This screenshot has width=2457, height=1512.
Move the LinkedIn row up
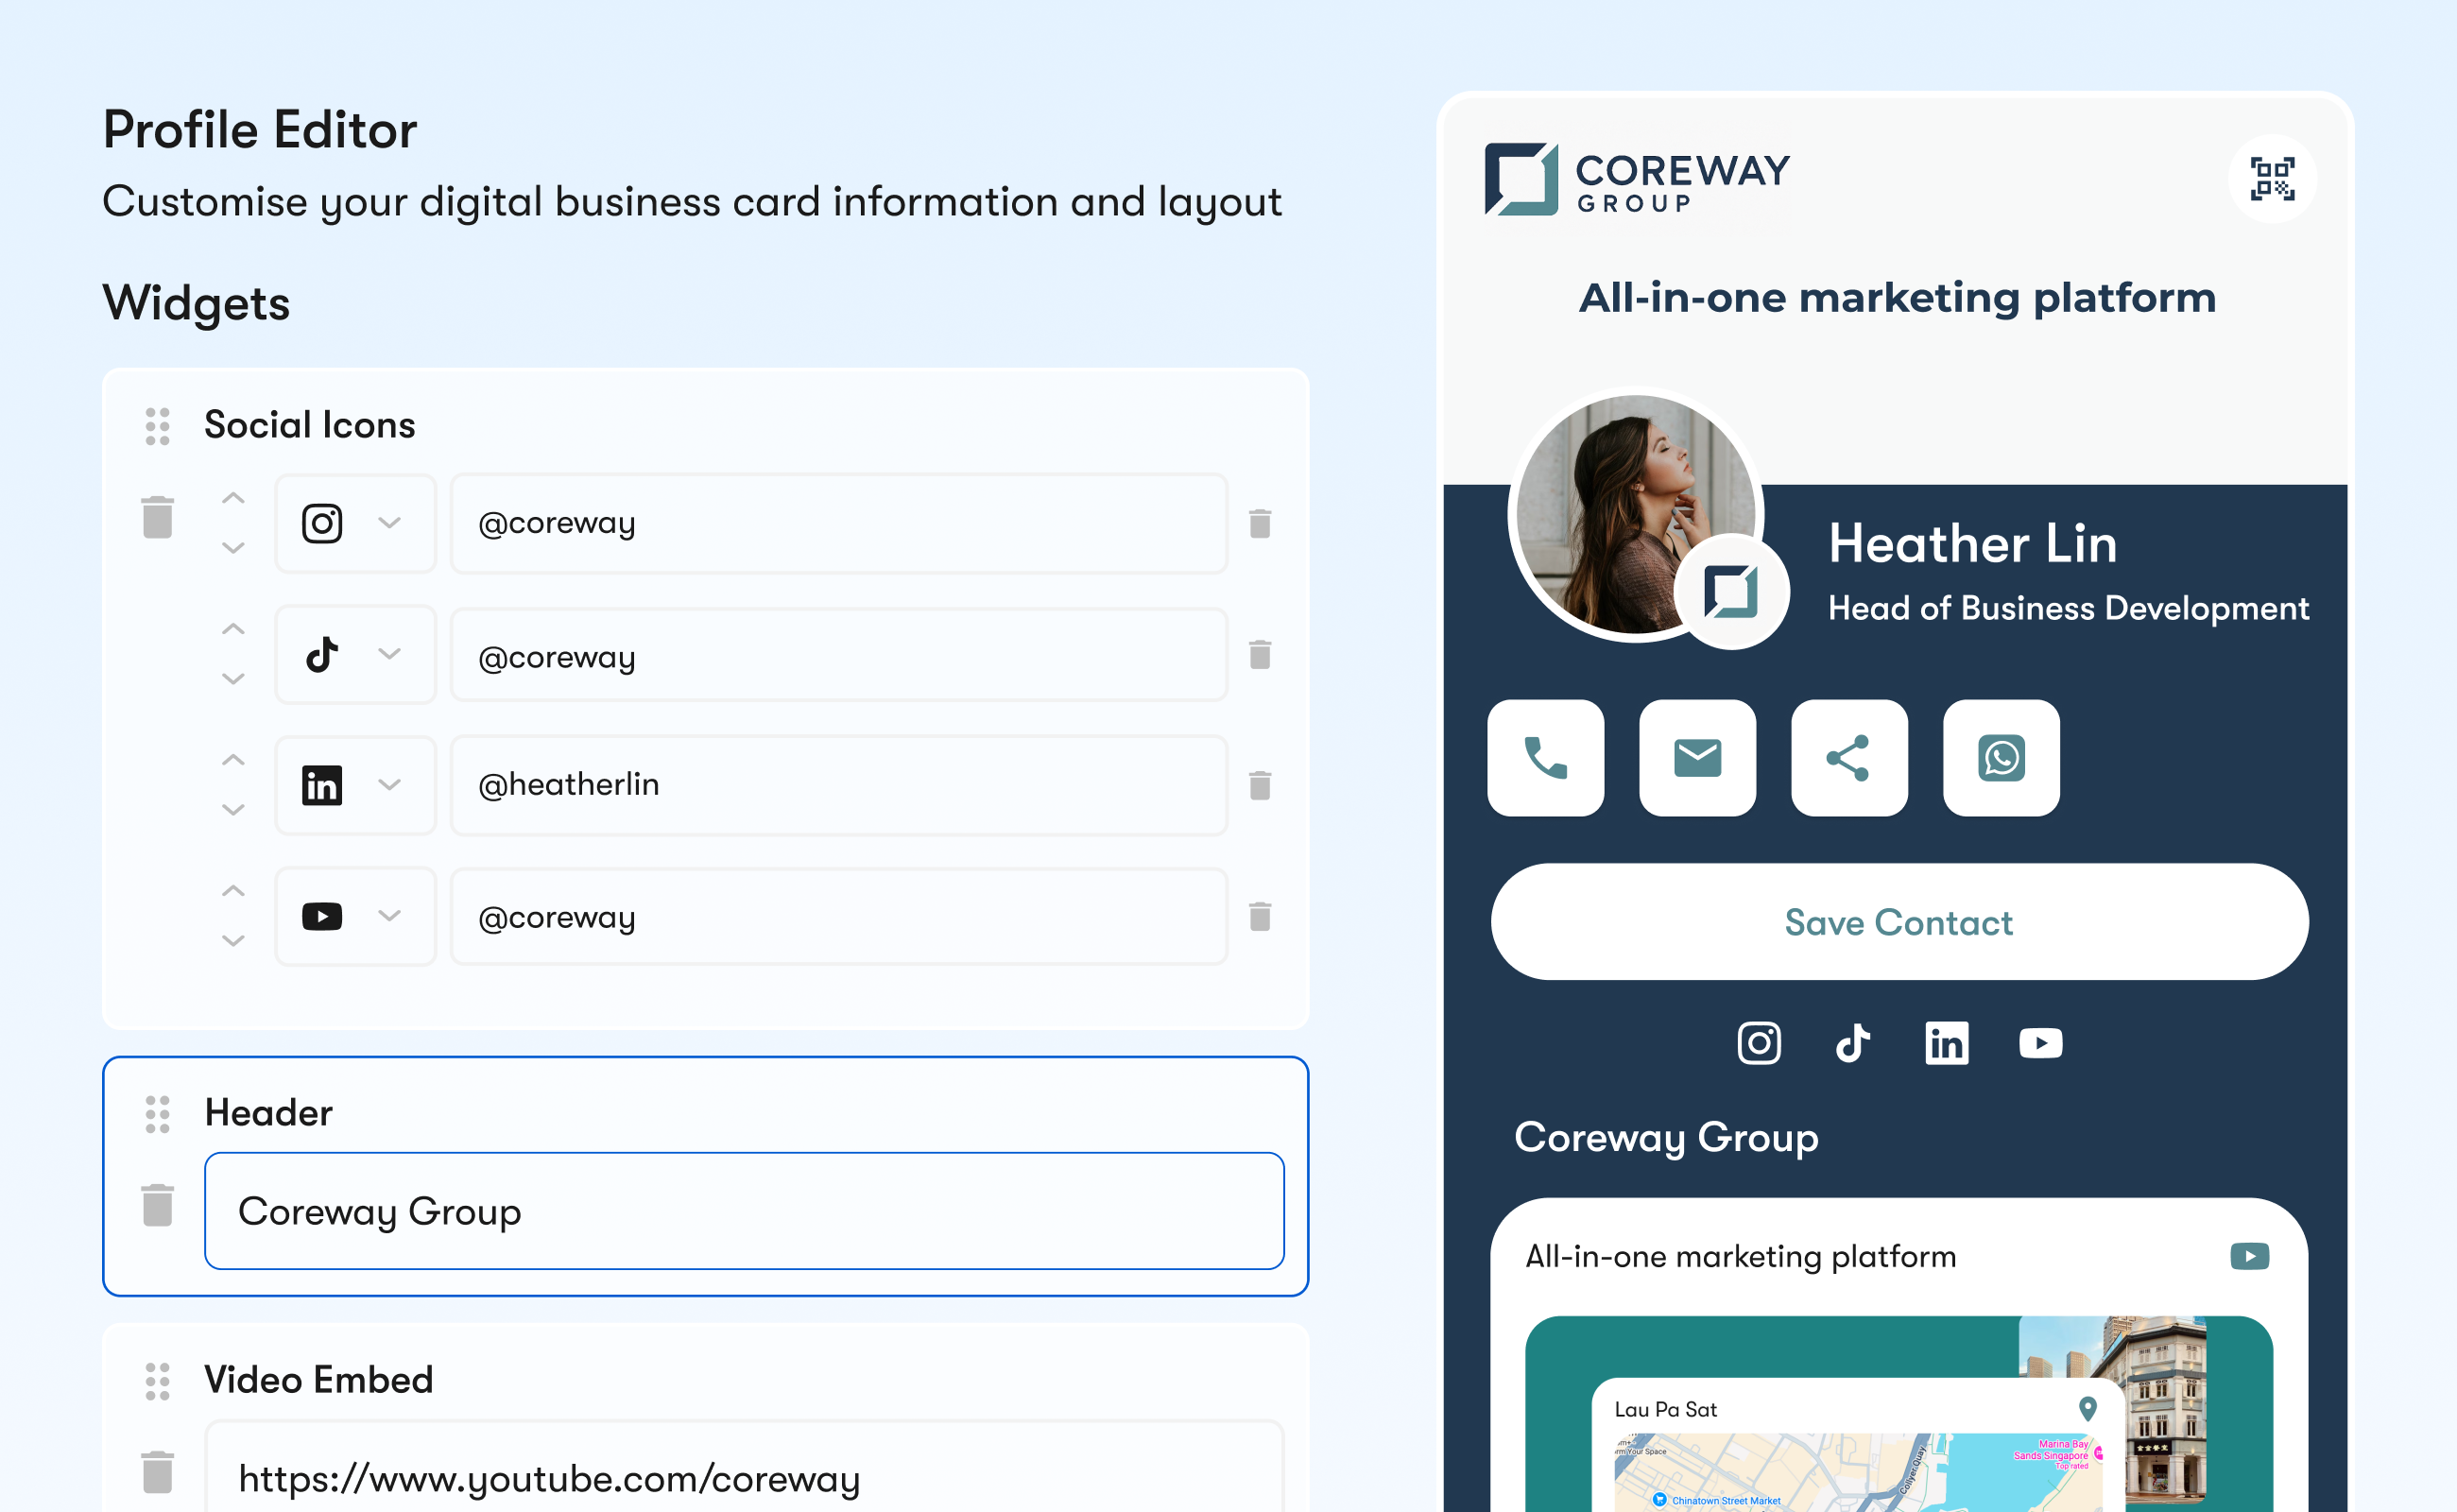233,760
